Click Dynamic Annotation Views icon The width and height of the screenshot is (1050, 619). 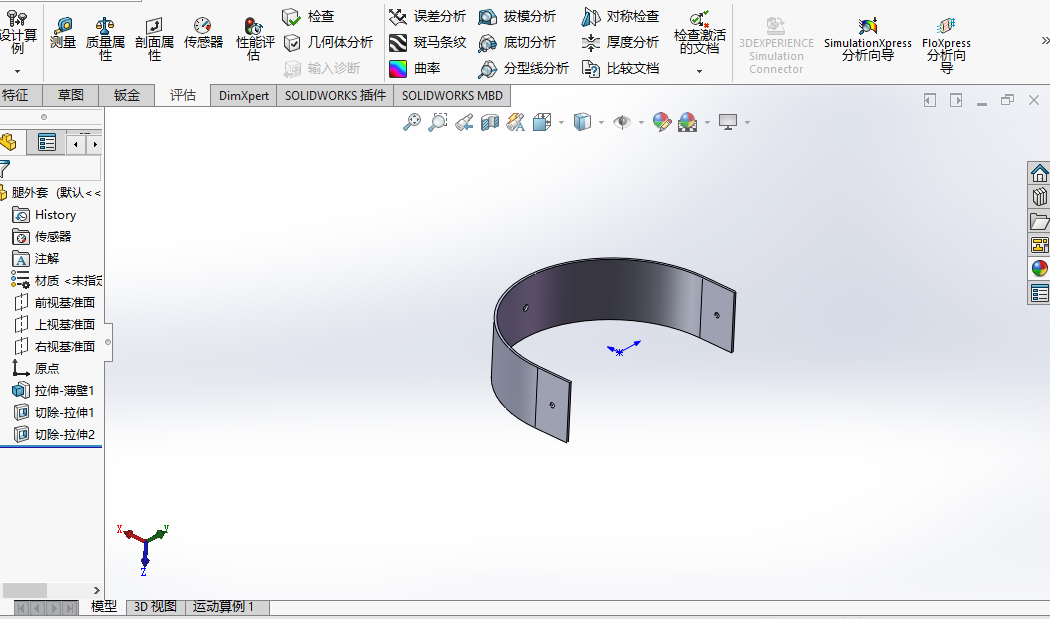pyautogui.click(x=516, y=122)
